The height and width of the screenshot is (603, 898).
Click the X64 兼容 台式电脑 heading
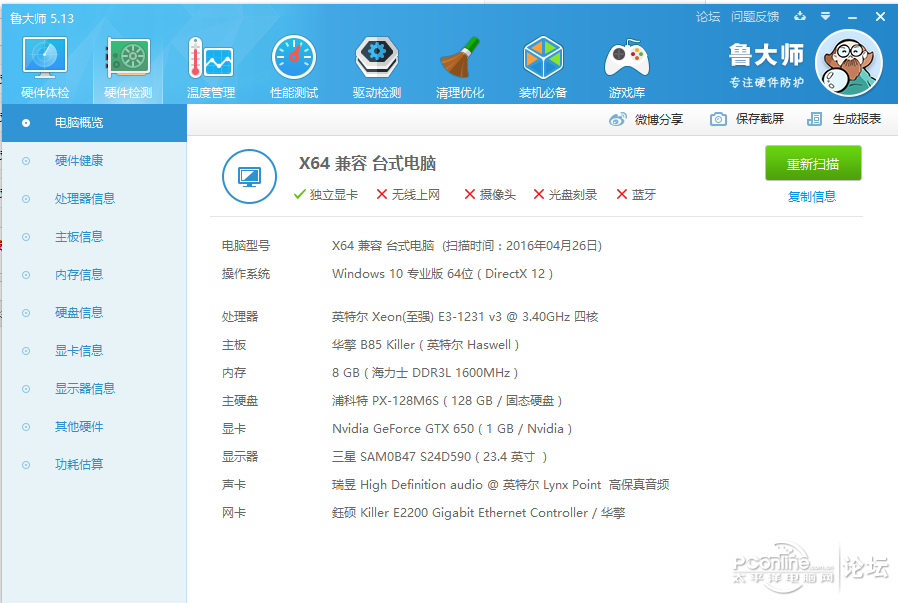367,163
